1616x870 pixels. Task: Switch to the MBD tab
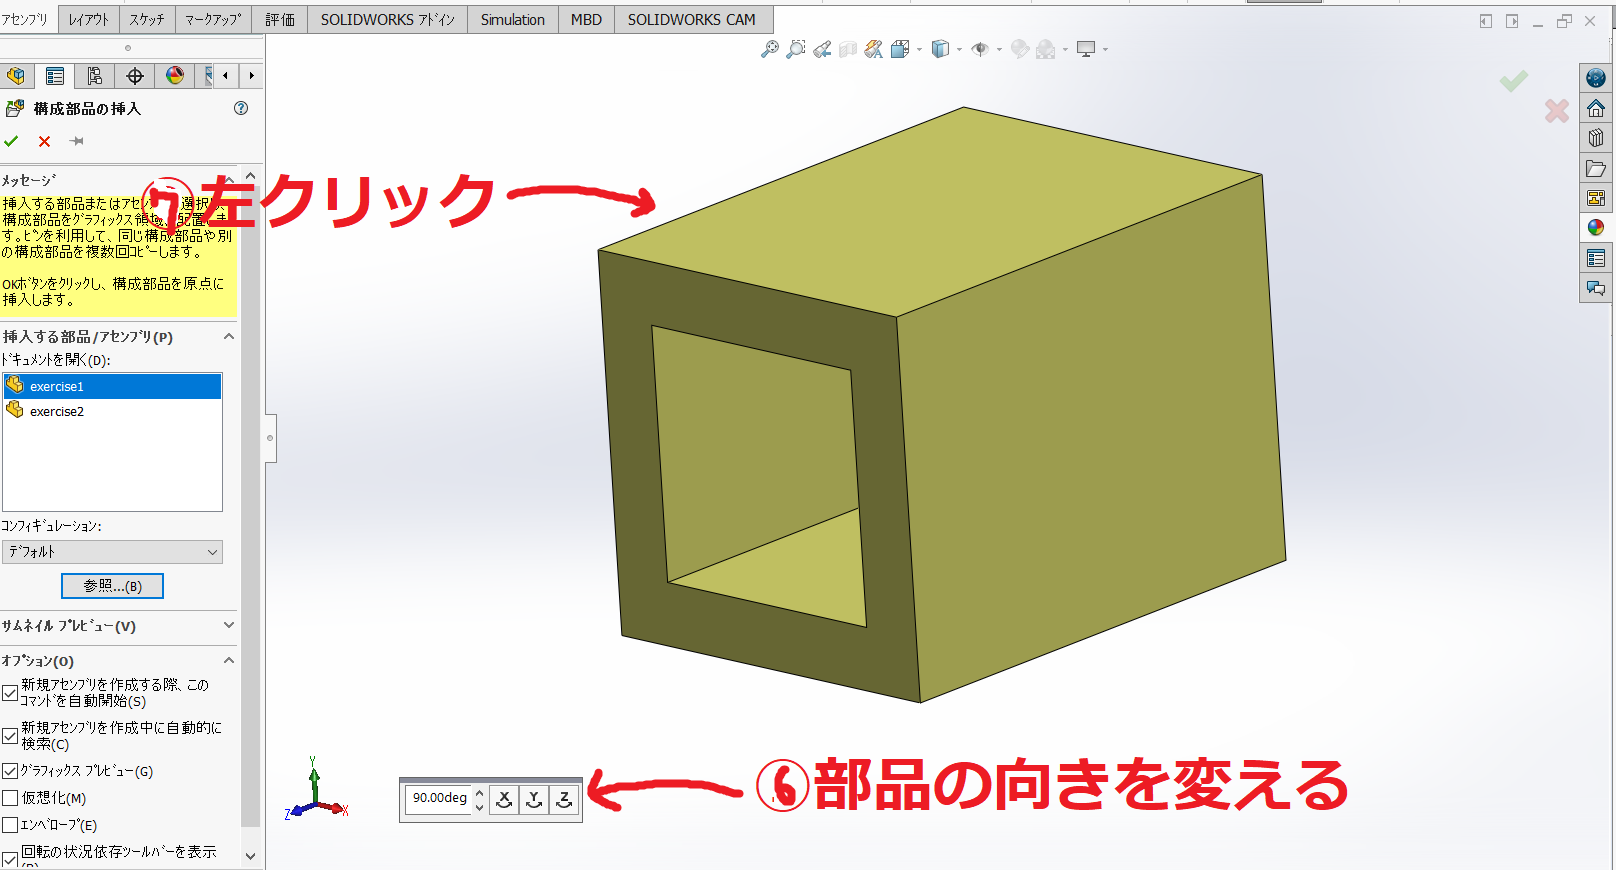tap(586, 19)
